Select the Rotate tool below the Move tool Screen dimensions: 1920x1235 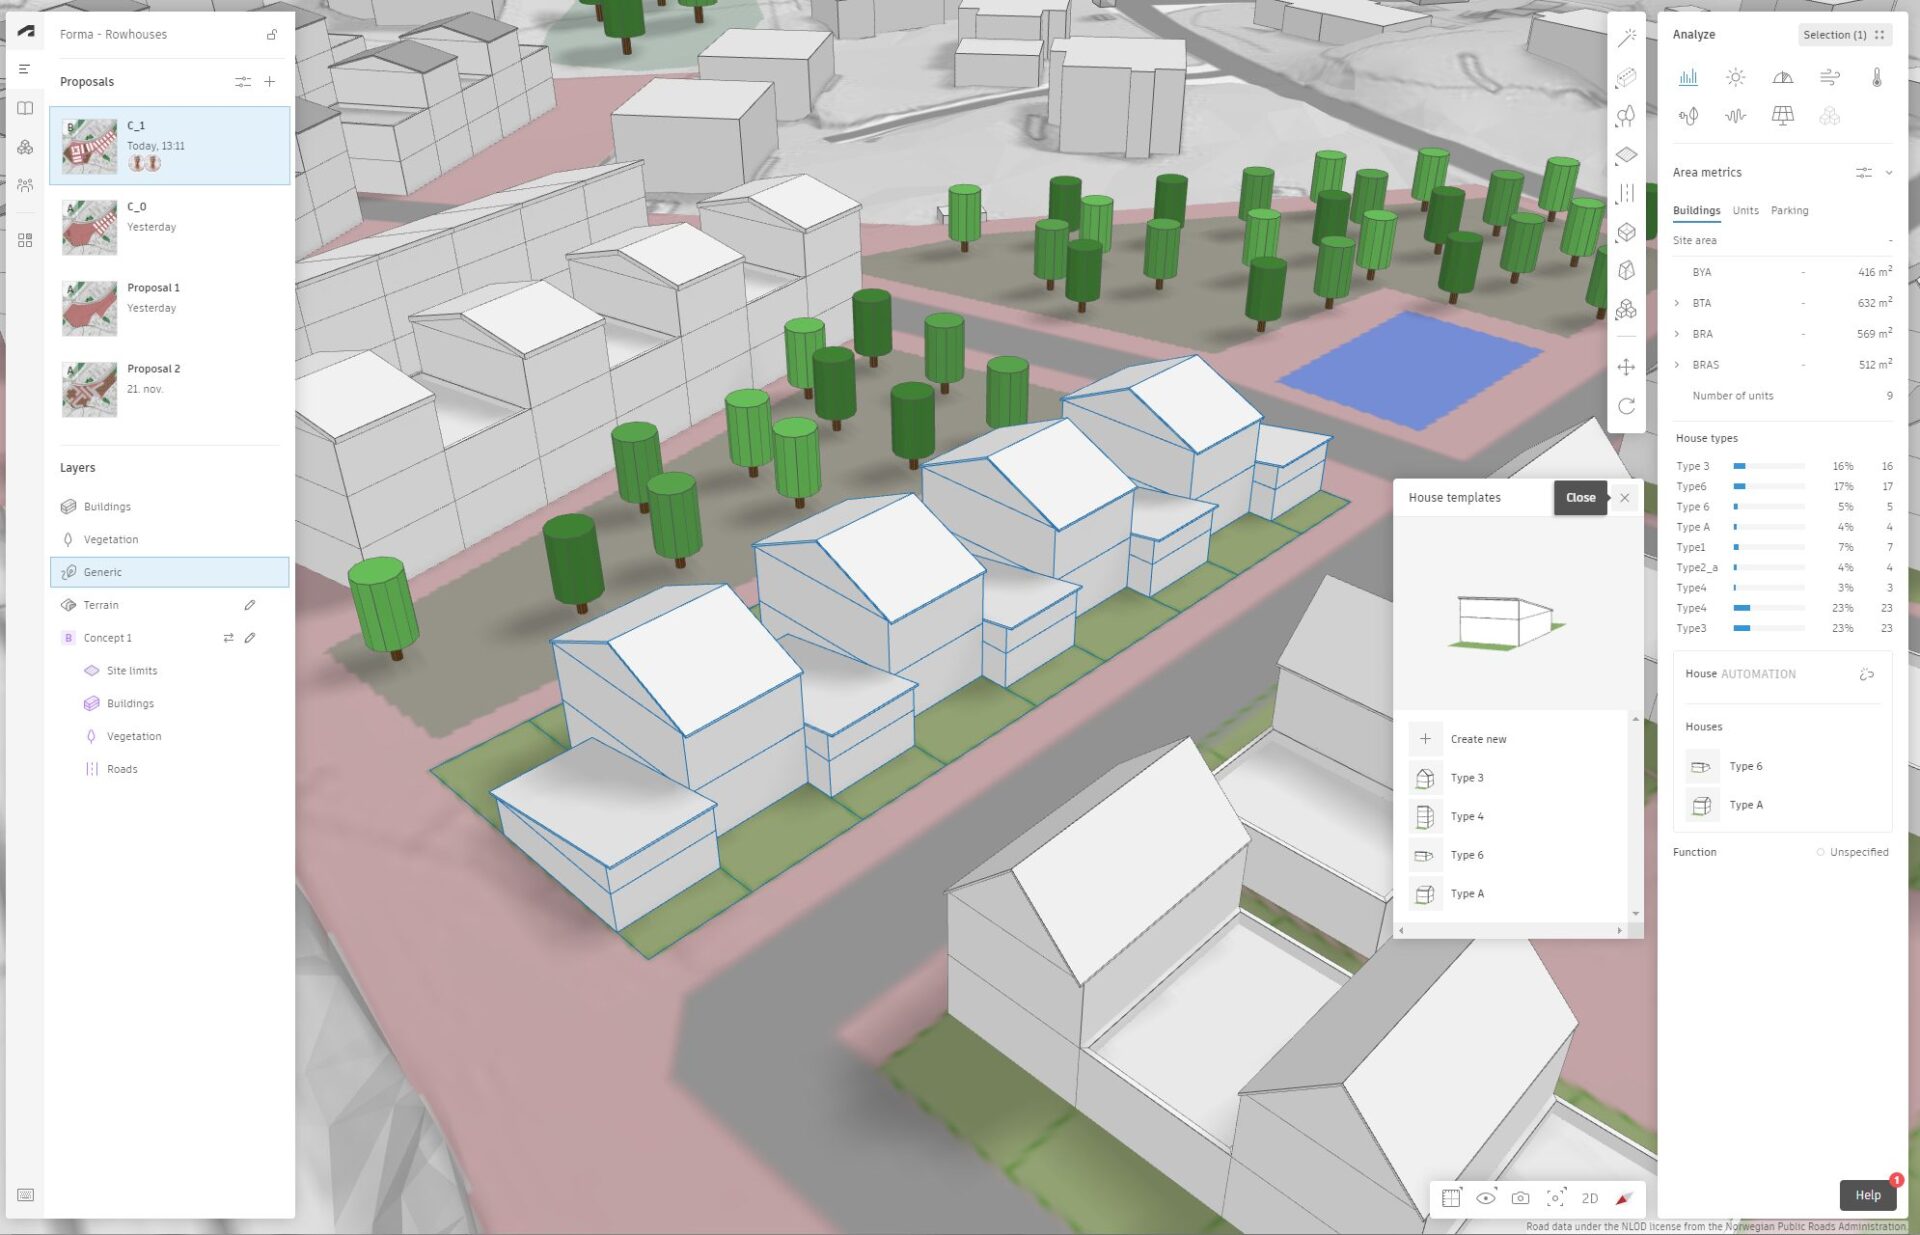pyautogui.click(x=1627, y=407)
